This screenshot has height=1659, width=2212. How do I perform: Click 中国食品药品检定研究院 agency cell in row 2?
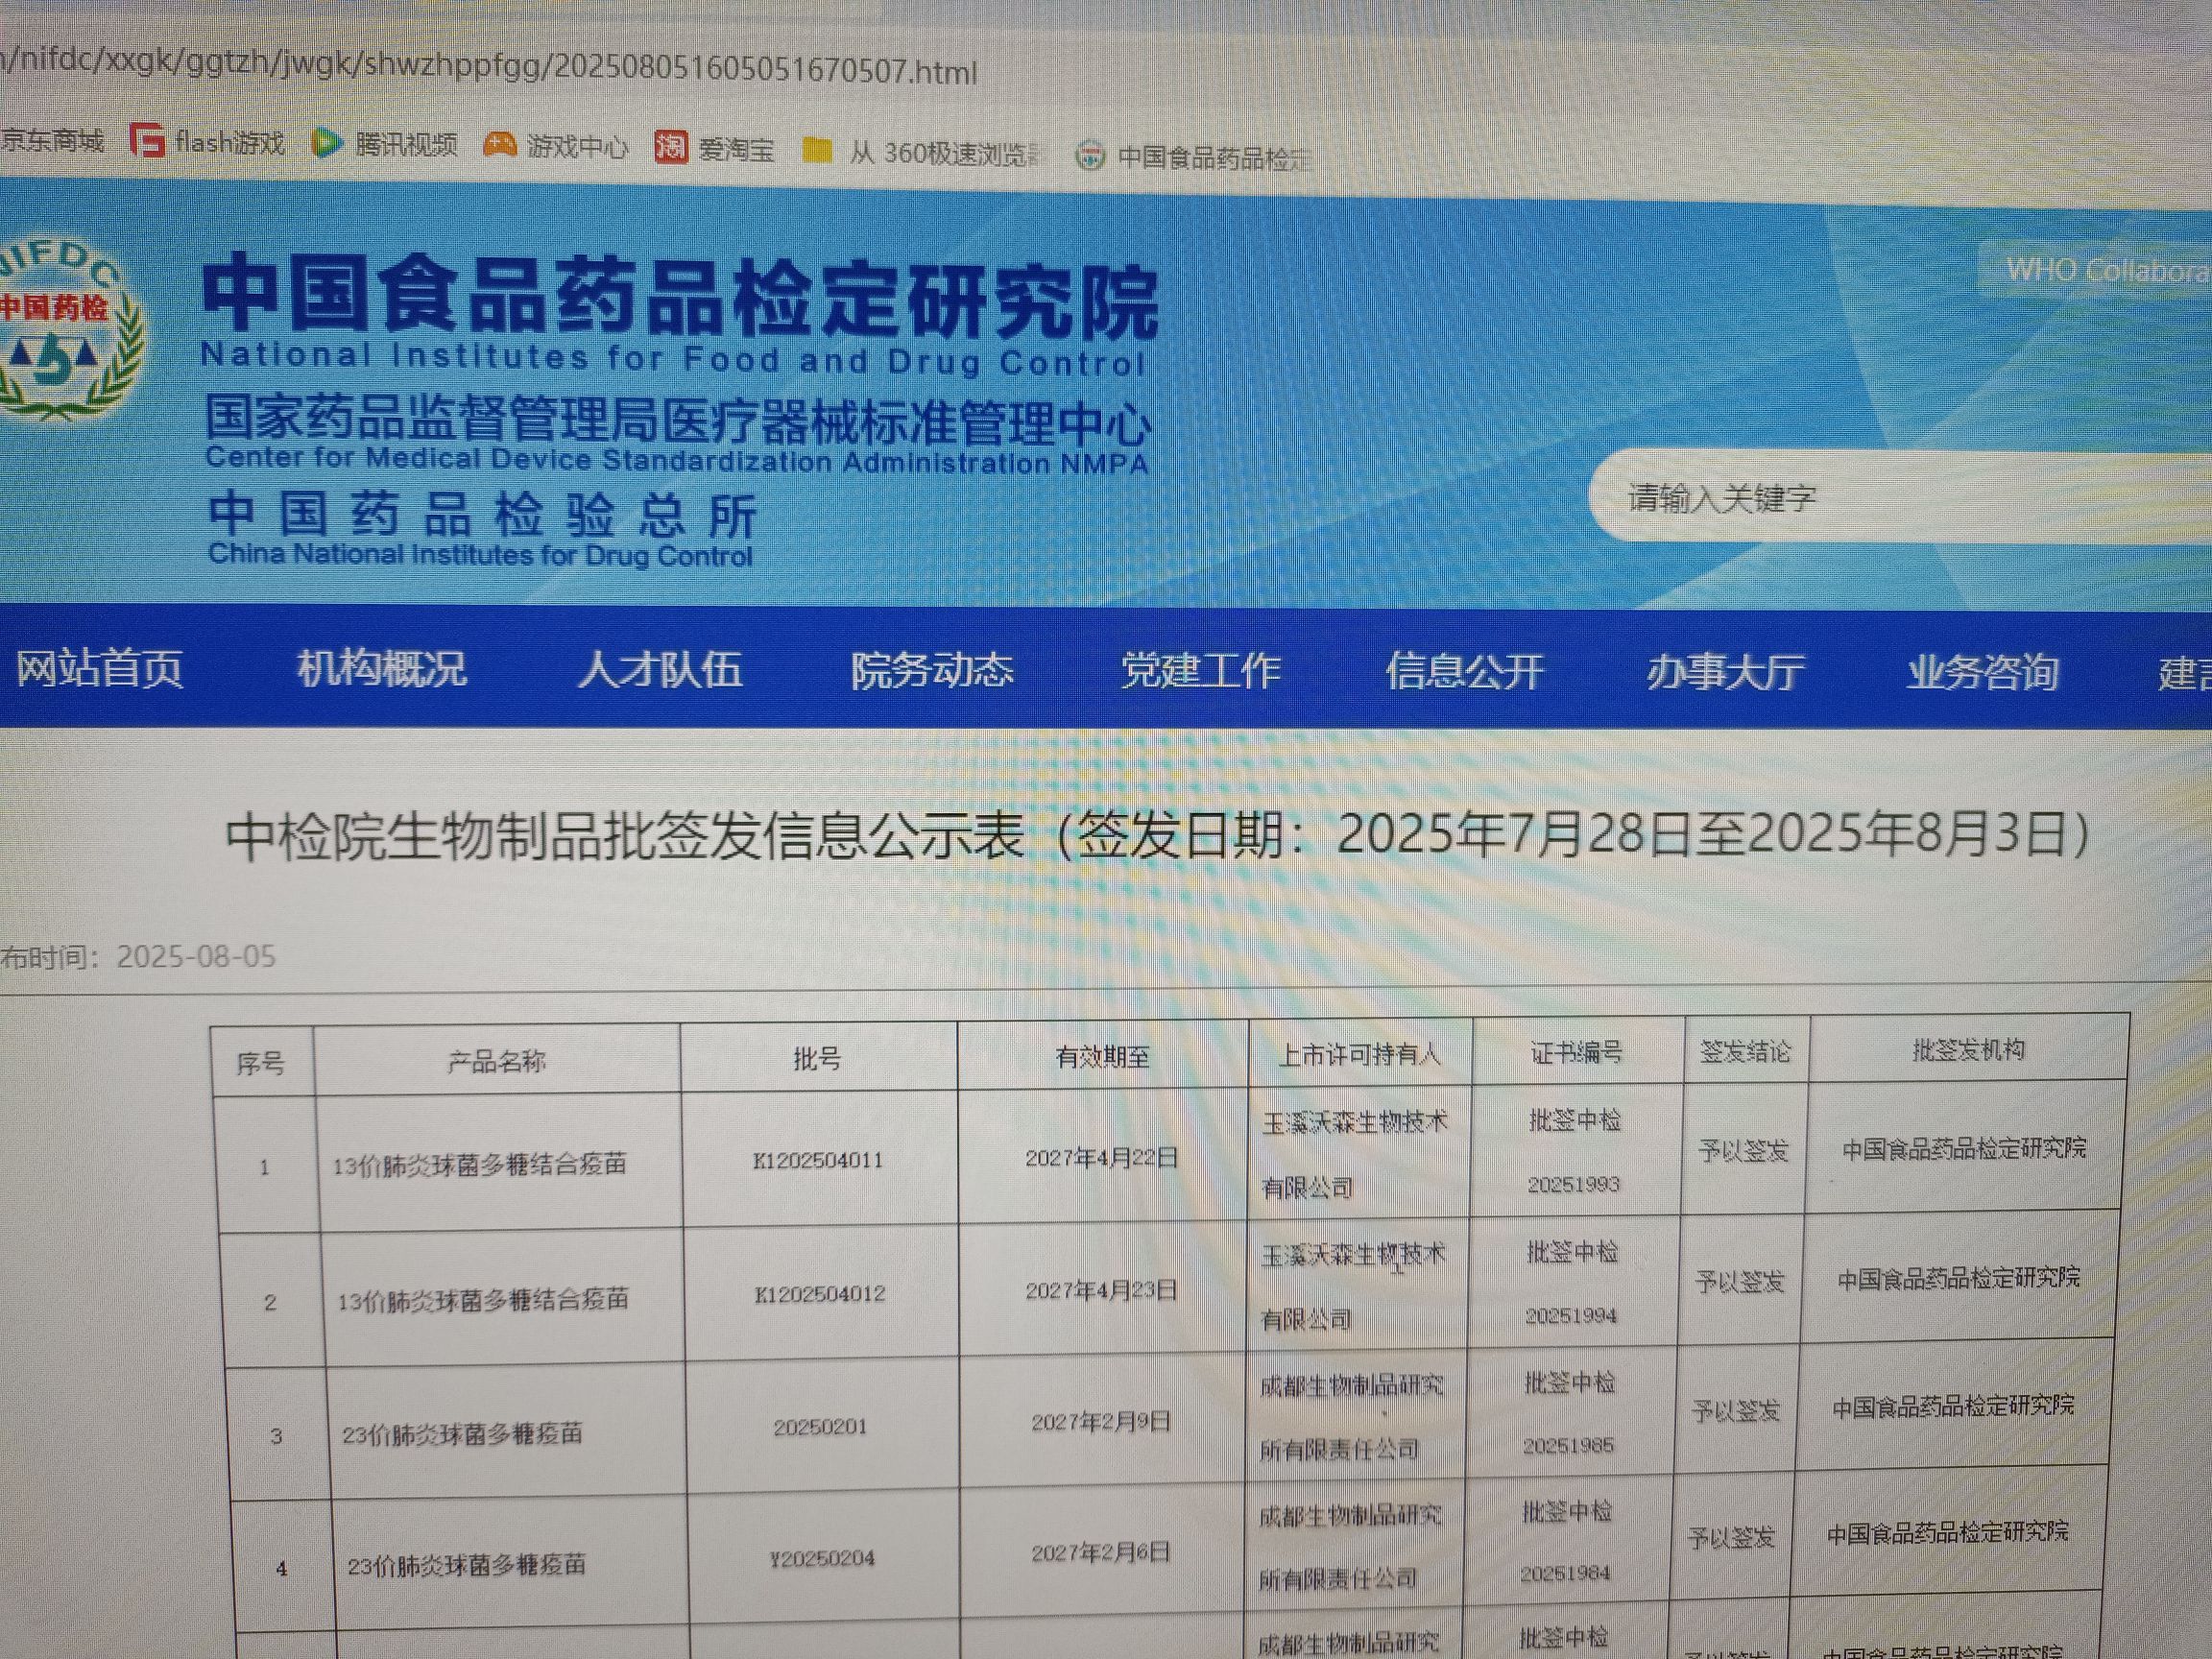coord(1959,1277)
